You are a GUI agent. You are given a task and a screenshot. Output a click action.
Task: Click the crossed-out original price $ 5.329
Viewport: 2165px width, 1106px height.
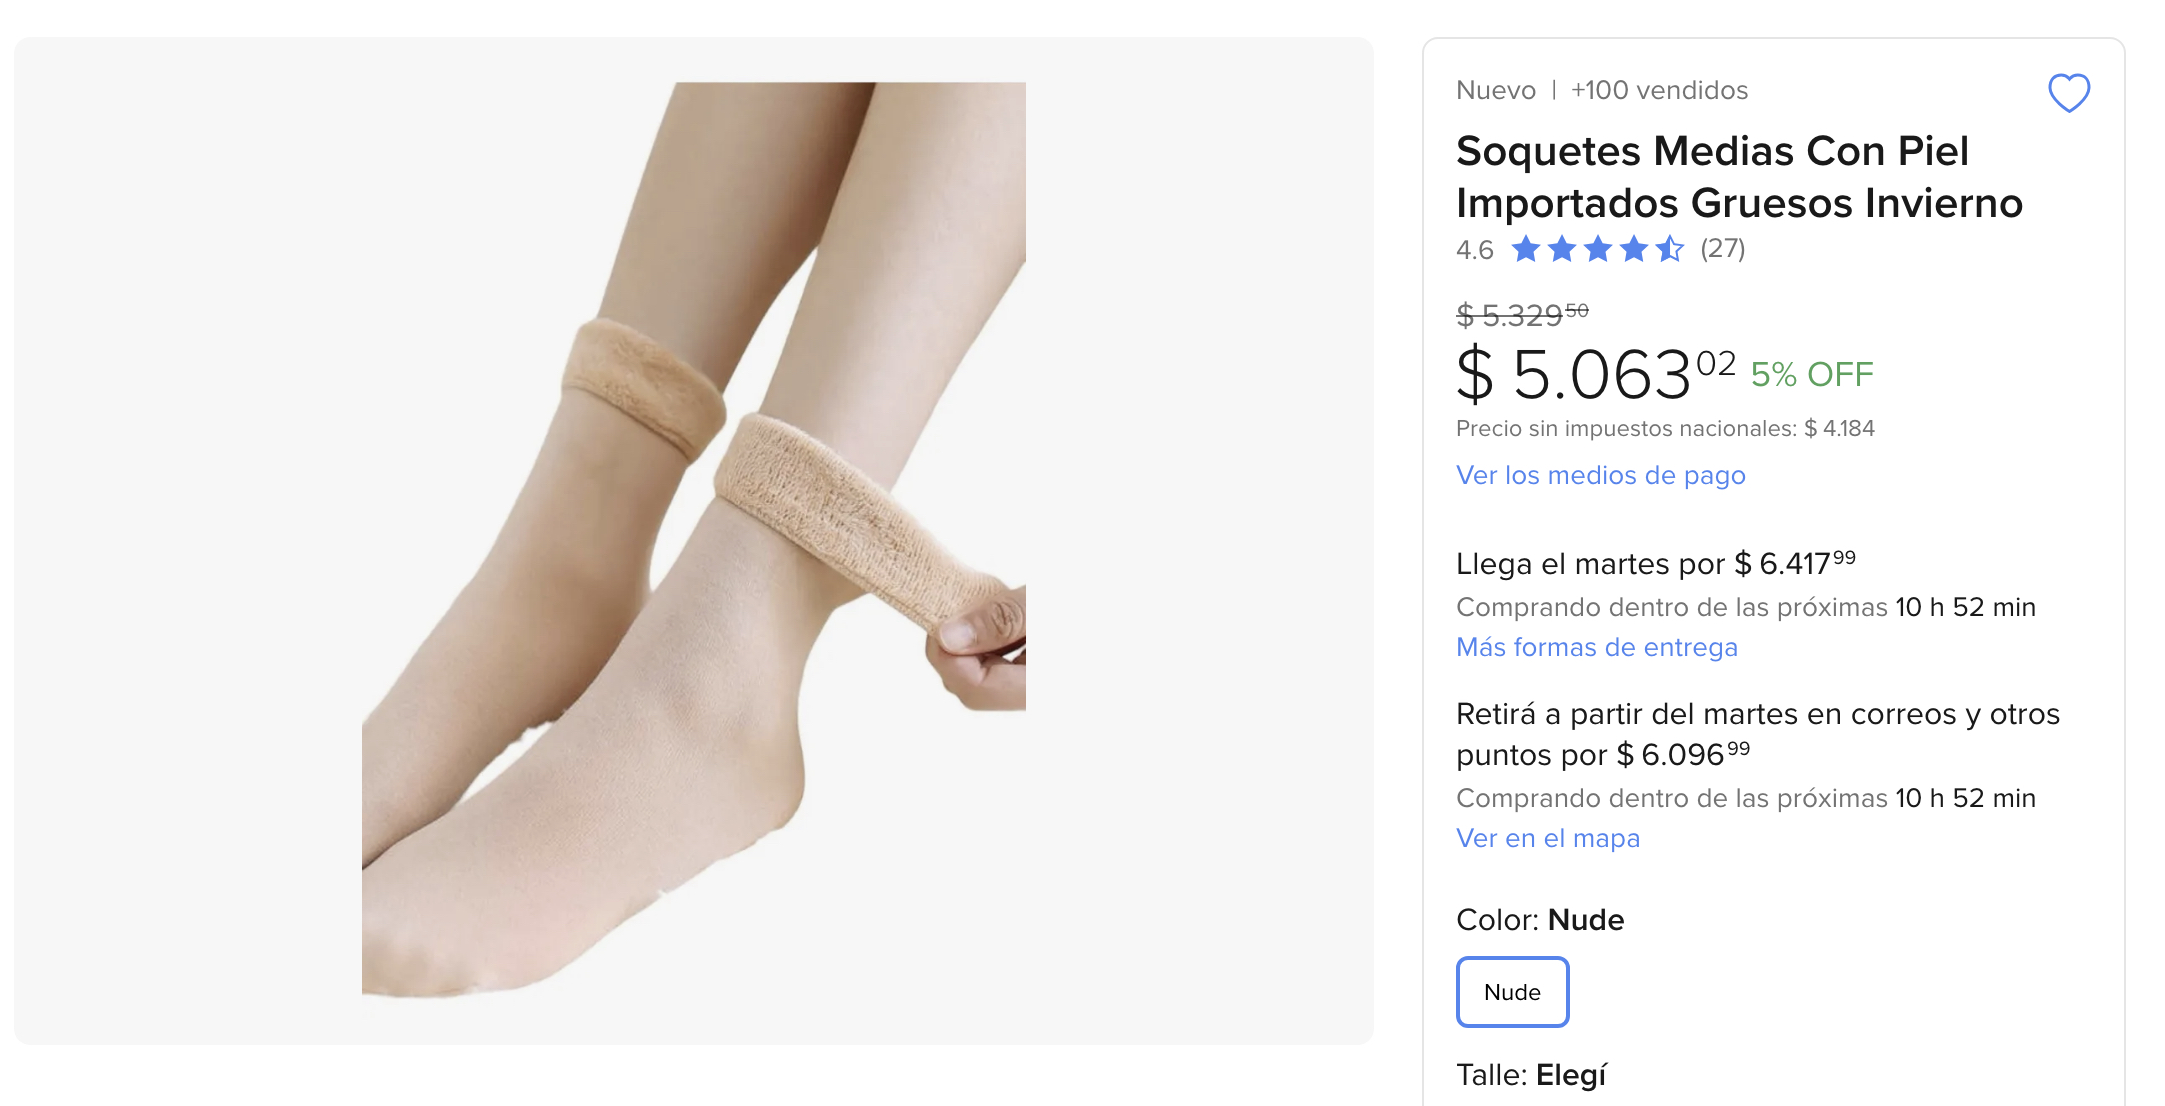(x=1521, y=315)
